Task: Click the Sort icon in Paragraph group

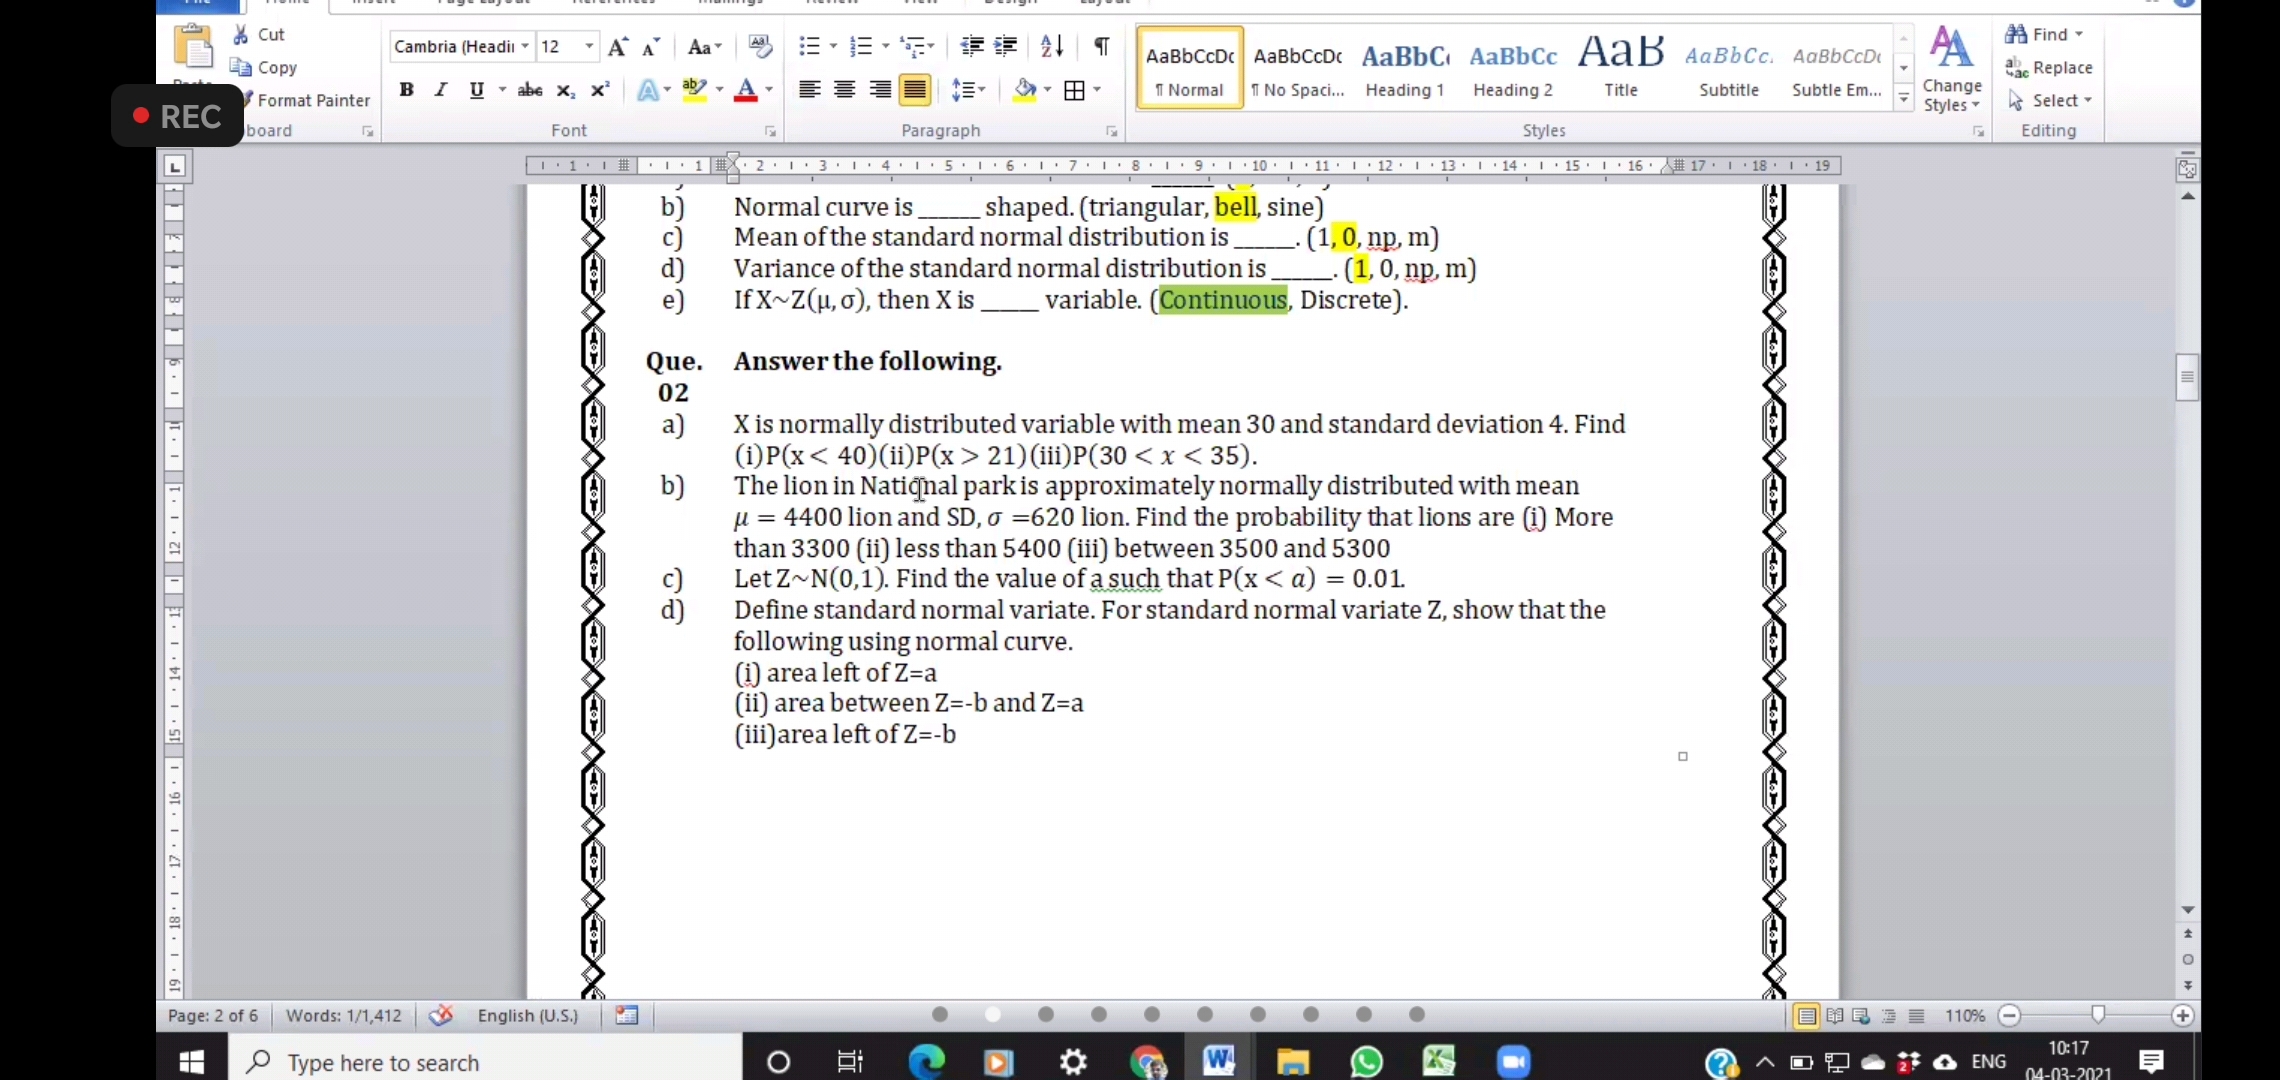Action: (1051, 46)
